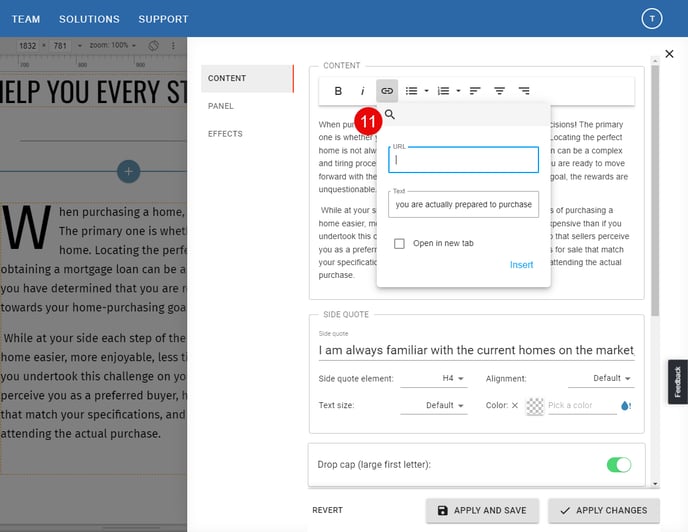This screenshot has height=532, width=688.
Task: Open the user avatar T icon
Action: coord(652,18)
